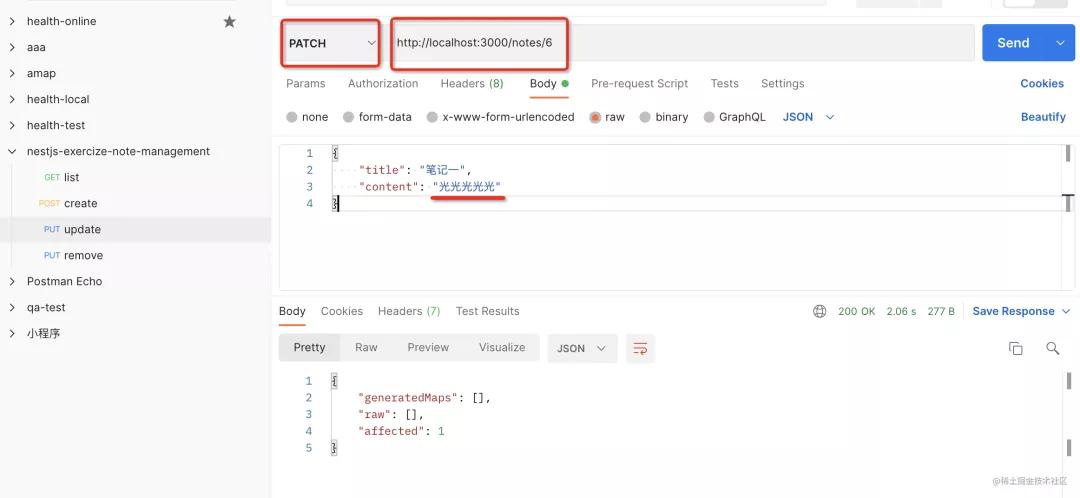Screen dimensions: 1080x498
Task: Switch response view to Raw
Action: click(x=366, y=347)
